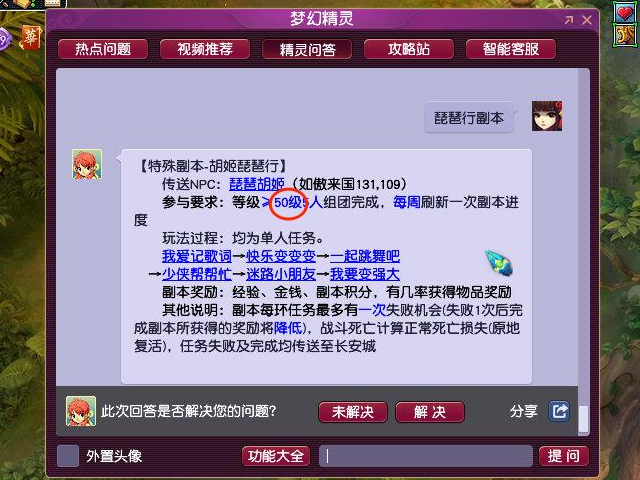The image size is (640, 480).
Task: Open the 智能客服 tab
Action: pyautogui.click(x=511, y=49)
